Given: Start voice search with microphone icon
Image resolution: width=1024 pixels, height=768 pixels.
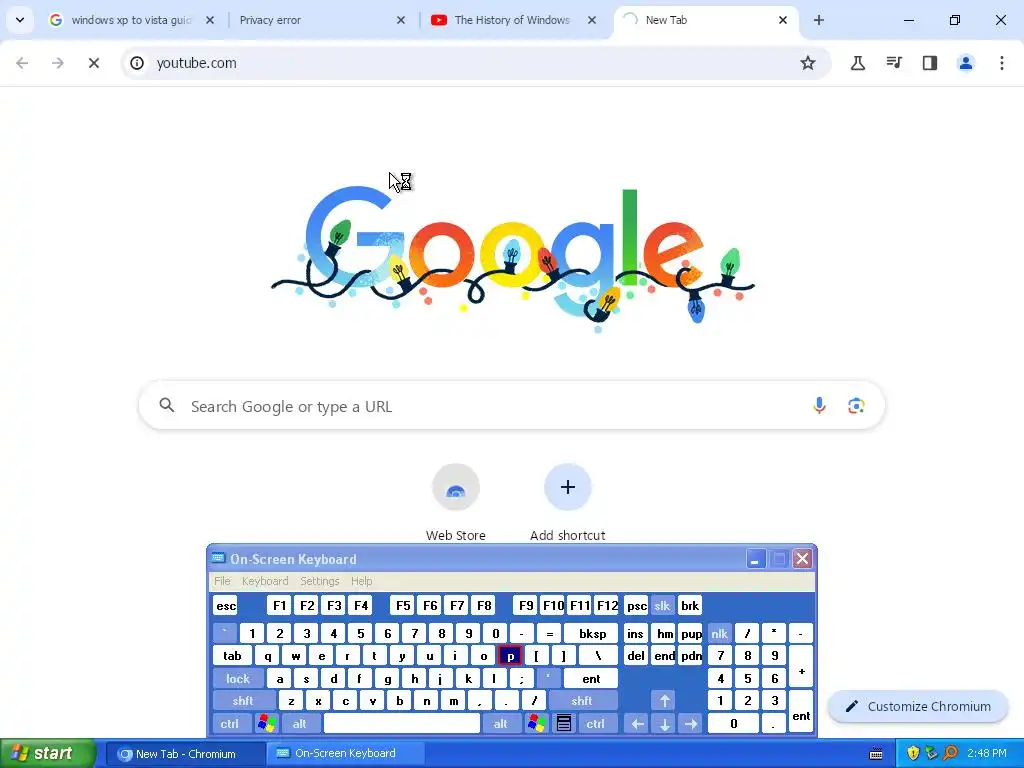Looking at the screenshot, I should (819, 406).
